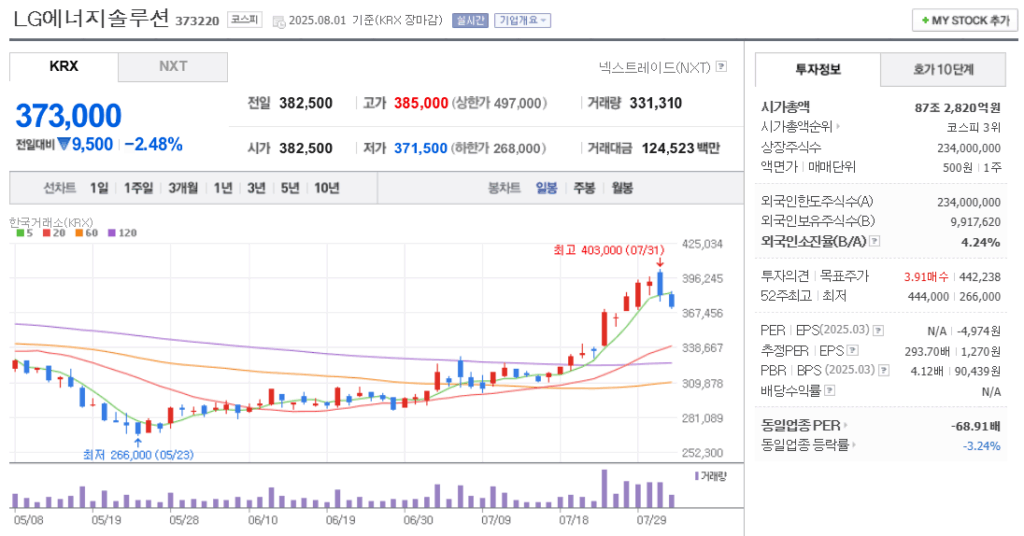Select the 5년 line chart period
This screenshot has height=536, width=1024.
(290, 188)
